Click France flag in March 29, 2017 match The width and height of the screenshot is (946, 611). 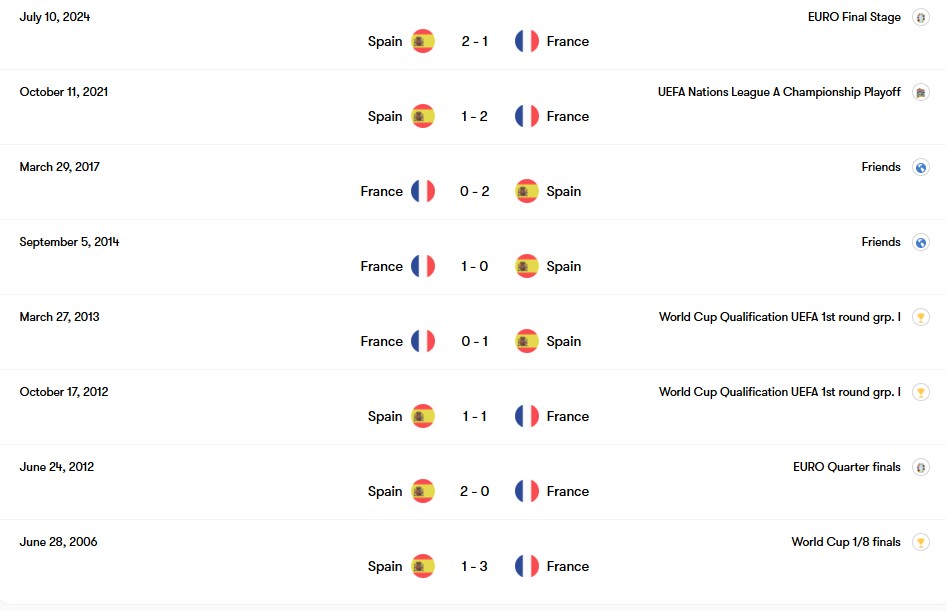tap(423, 191)
